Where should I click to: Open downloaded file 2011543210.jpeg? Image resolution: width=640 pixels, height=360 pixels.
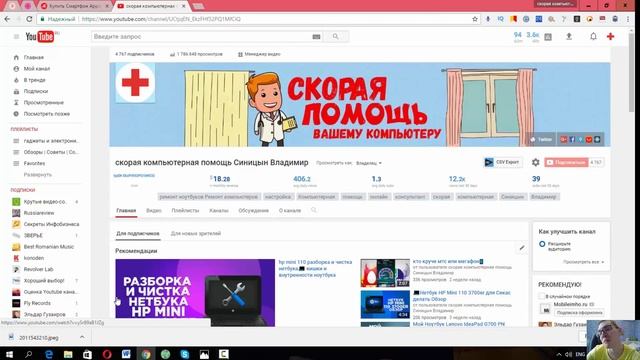click(x=39, y=338)
